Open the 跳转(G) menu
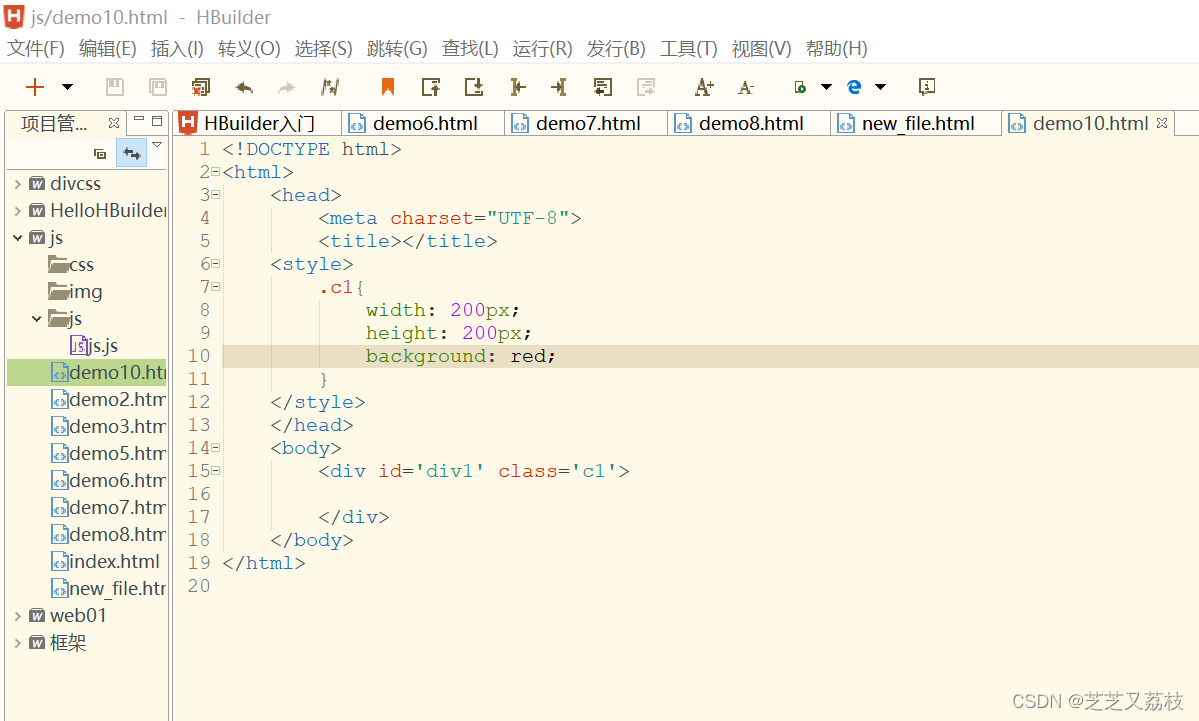 [x=398, y=49]
